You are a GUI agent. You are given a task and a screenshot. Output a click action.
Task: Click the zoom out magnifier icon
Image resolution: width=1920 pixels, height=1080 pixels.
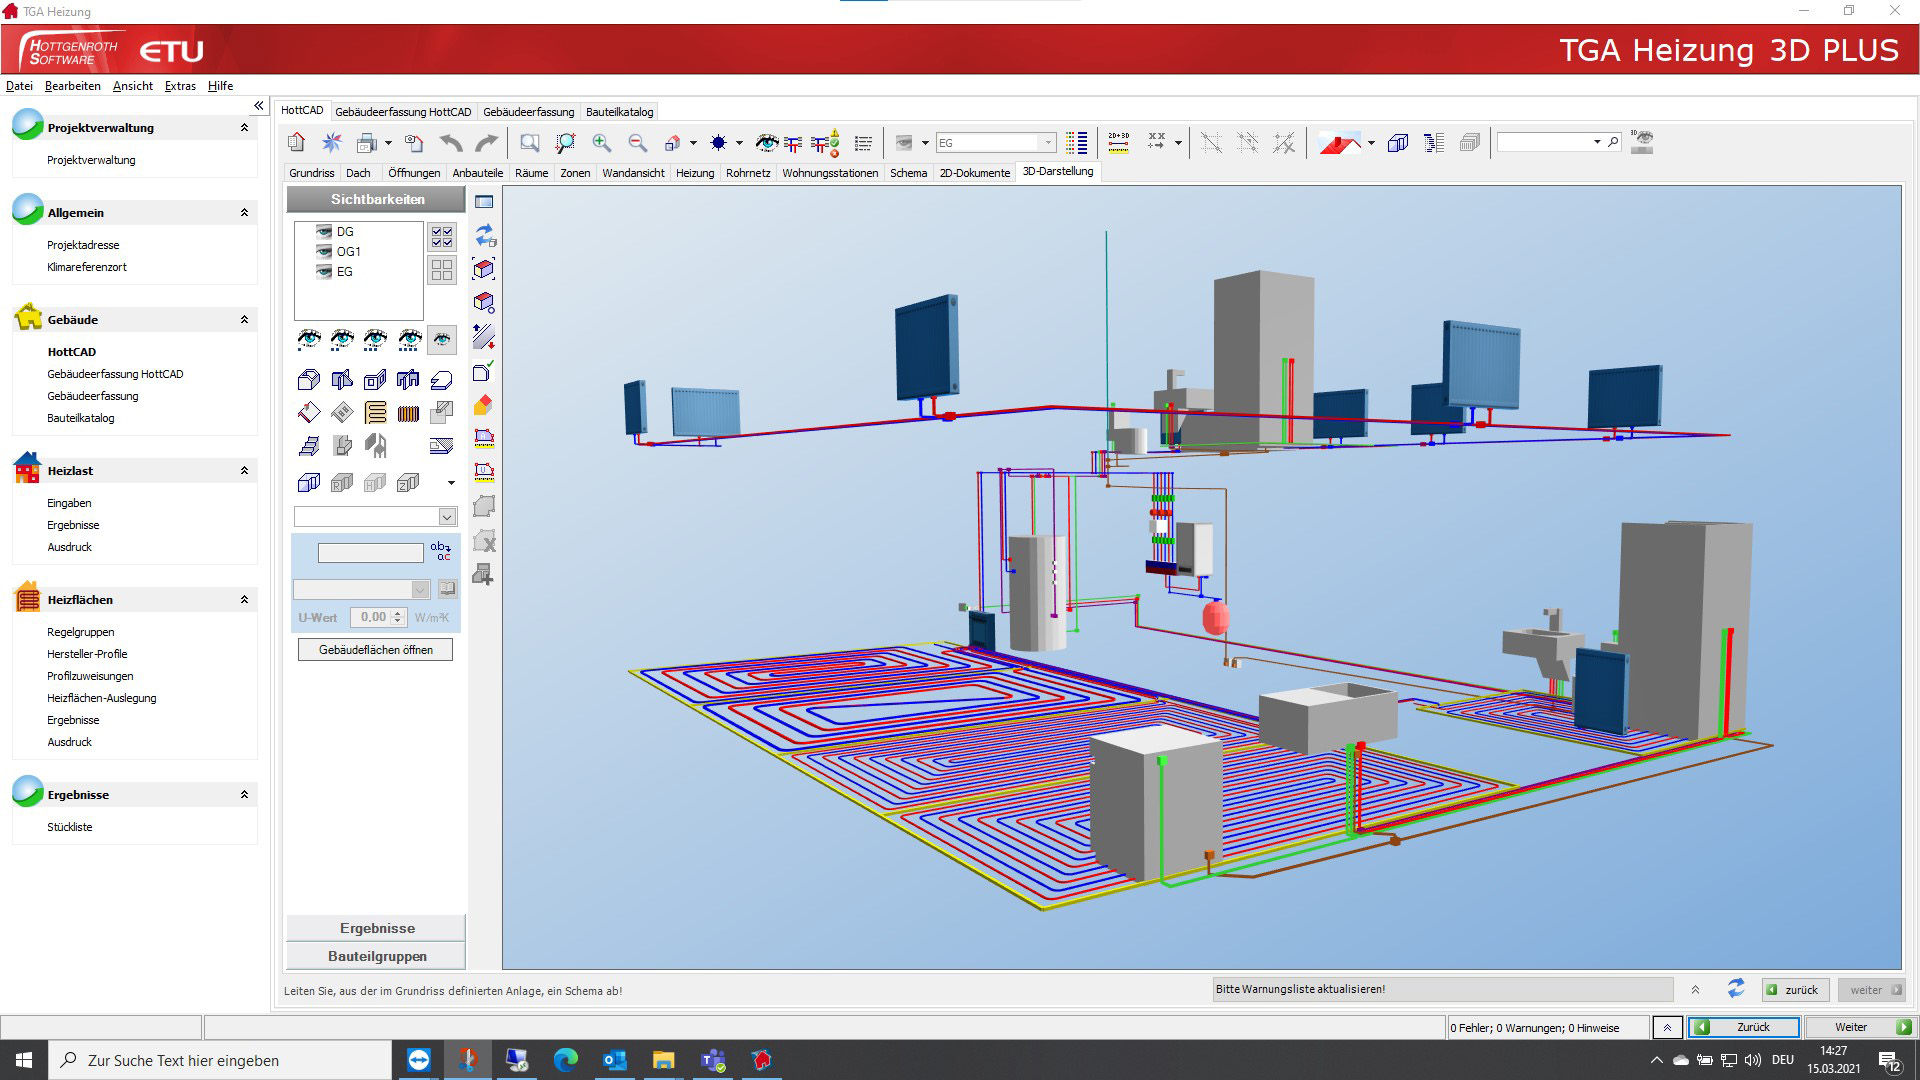point(637,143)
